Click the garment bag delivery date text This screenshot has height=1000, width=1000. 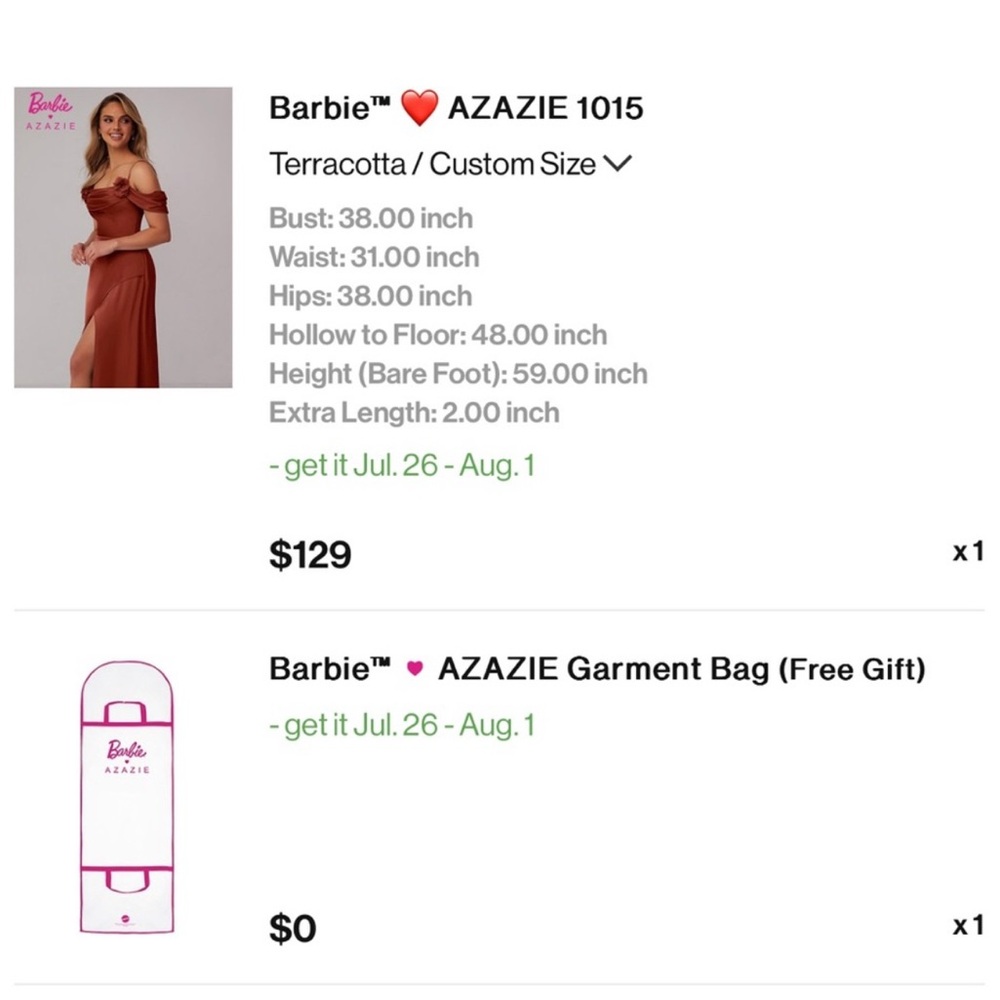tap(400, 724)
